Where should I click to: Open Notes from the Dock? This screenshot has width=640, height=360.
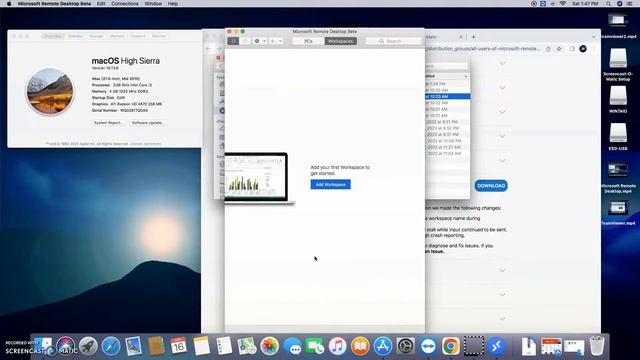tap(201, 346)
